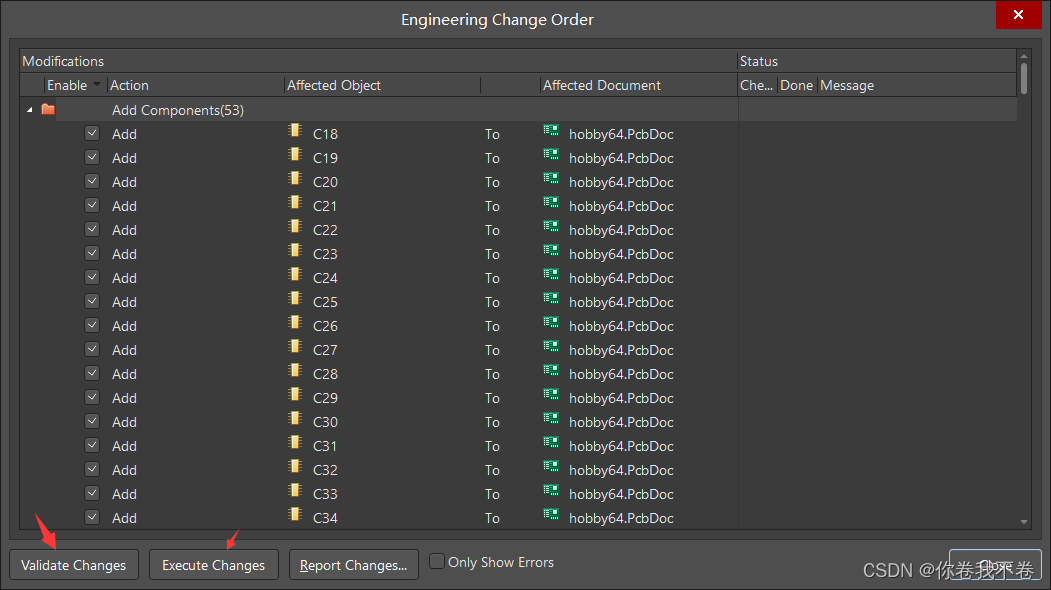Click the Validate Changes button
Viewport: 1051px width, 590px height.
(74, 565)
